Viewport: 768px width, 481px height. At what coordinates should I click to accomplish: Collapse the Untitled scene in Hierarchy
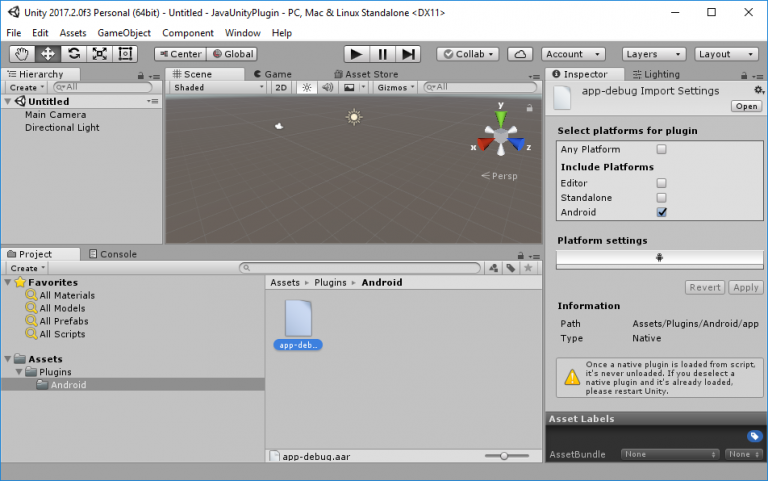(8, 101)
